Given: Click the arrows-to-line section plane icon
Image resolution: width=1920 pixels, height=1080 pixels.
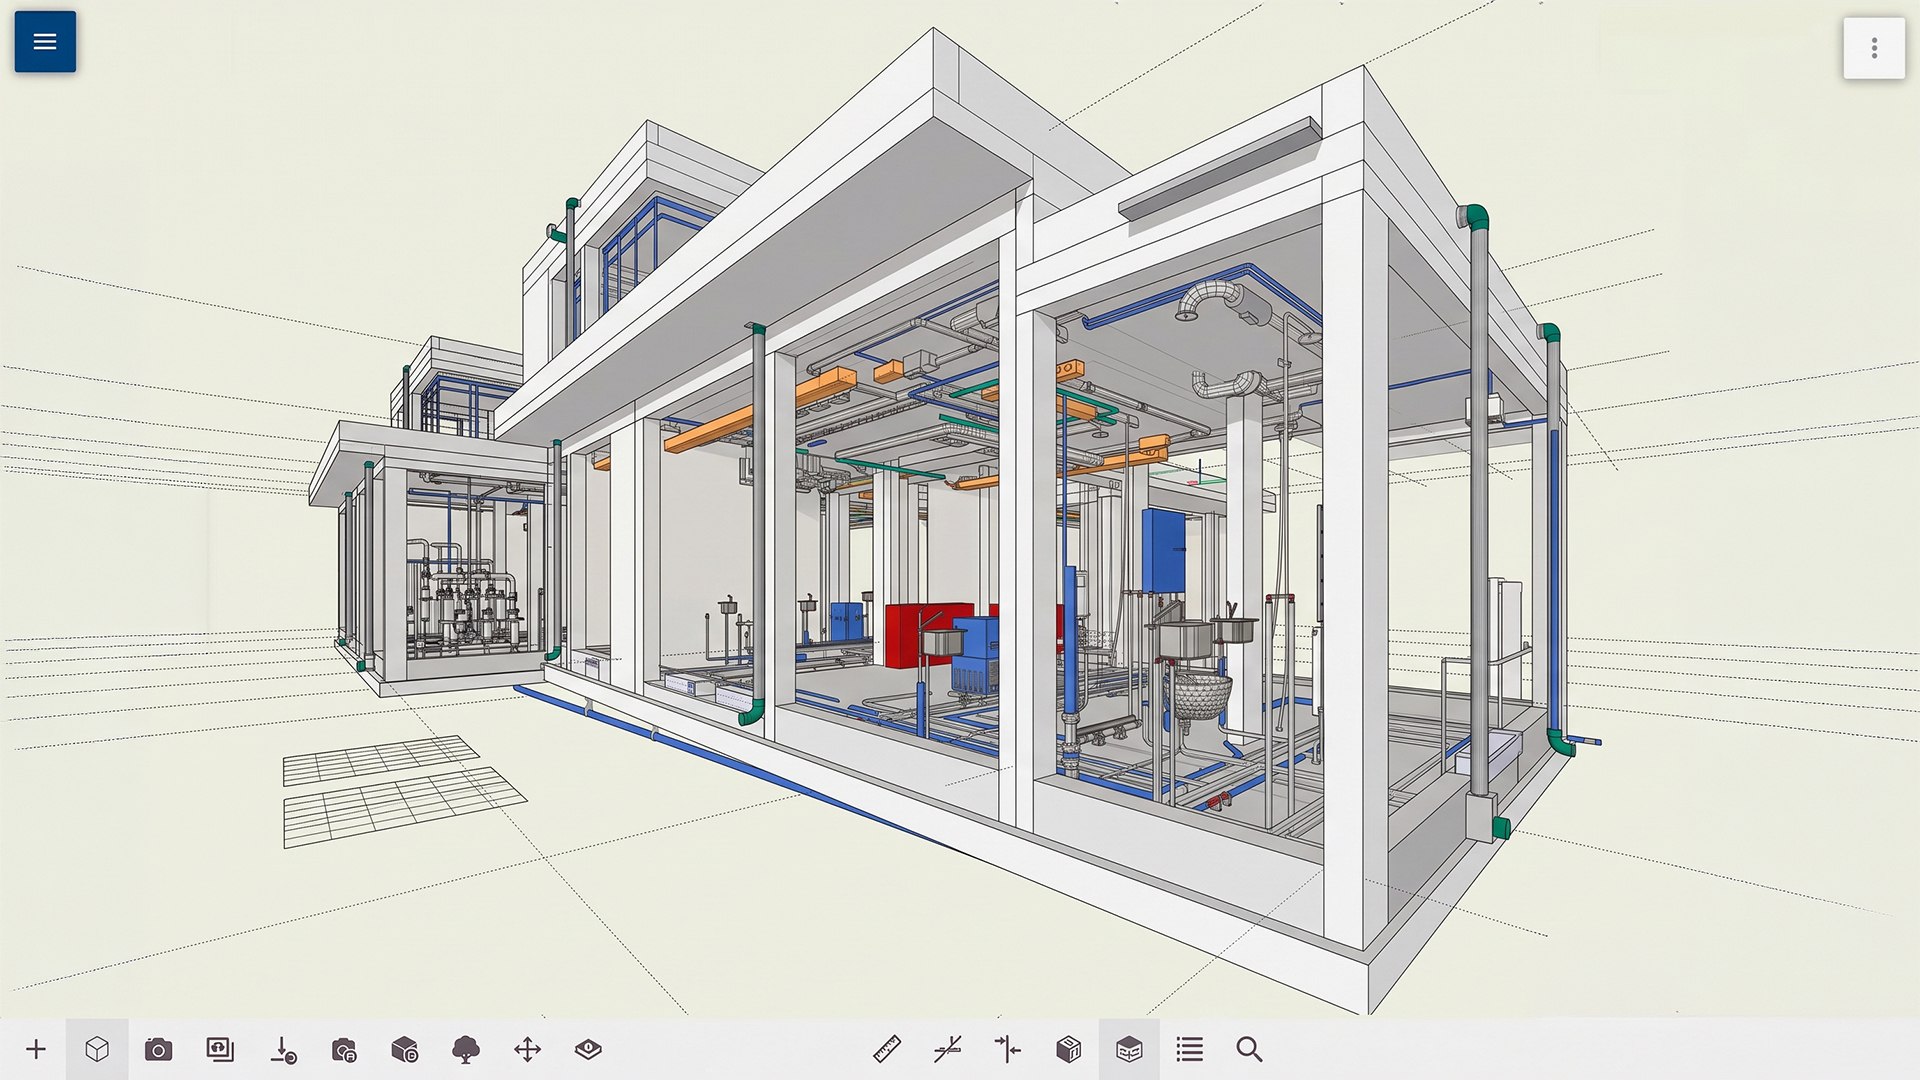Looking at the screenshot, I should coord(1008,1049).
